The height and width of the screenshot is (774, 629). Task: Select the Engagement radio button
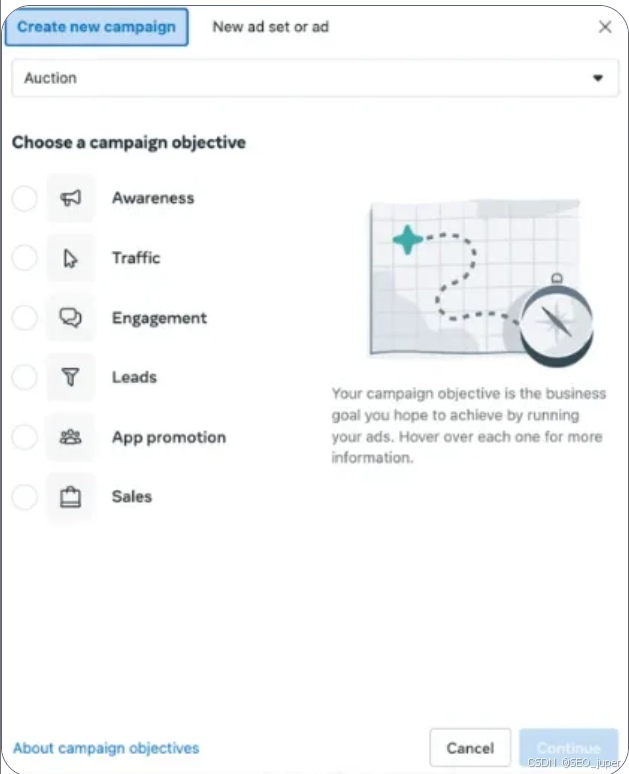24,318
